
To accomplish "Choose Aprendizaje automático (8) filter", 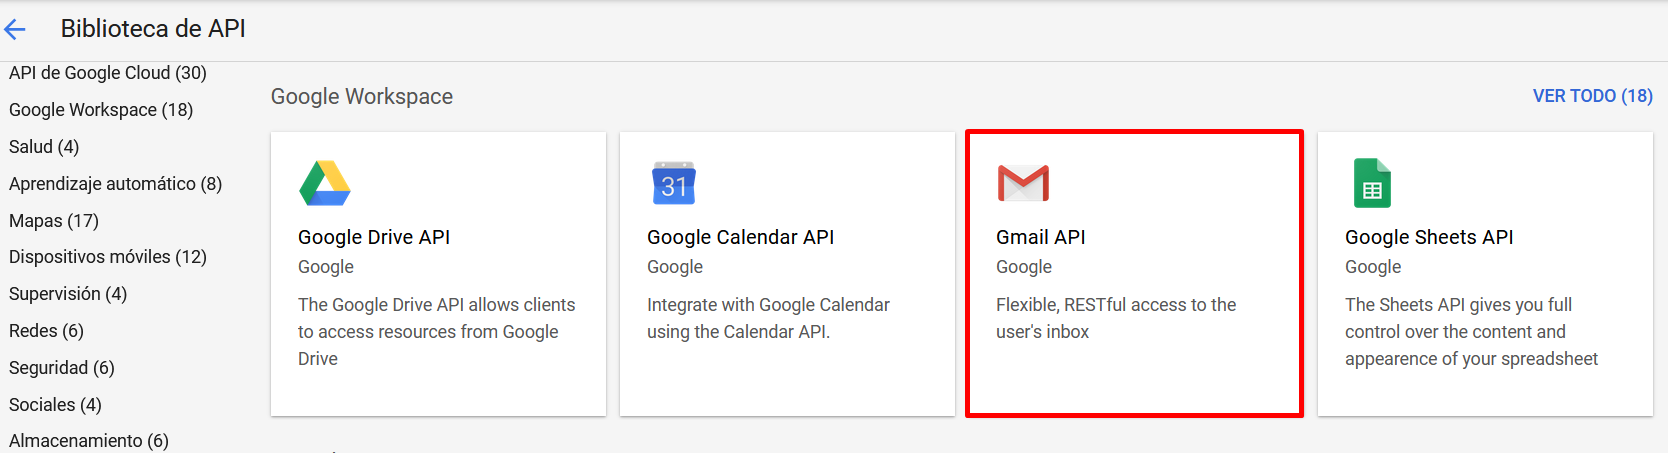I will pyautogui.click(x=115, y=184).
